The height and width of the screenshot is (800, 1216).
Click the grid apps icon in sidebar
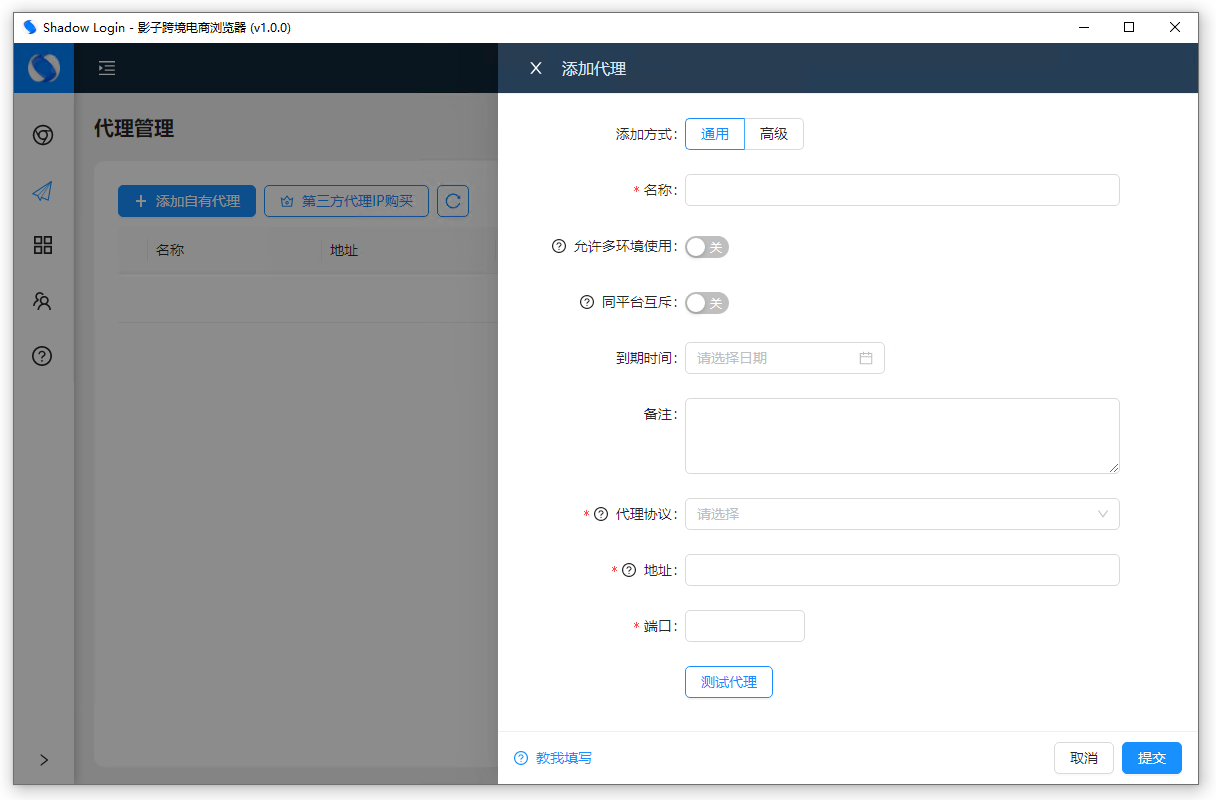42,245
